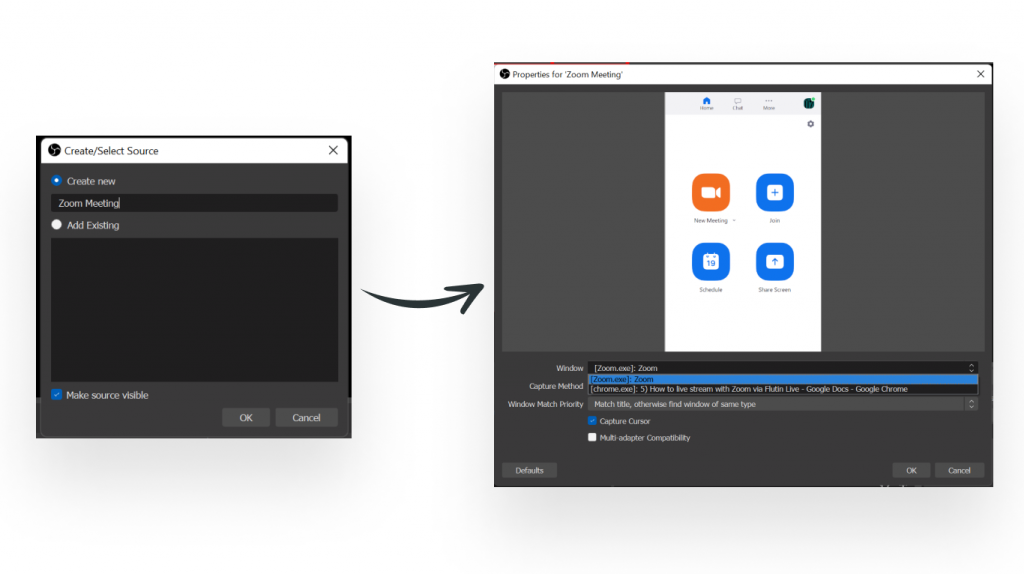Viewport: 1024px width, 574px height.
Task: Open the Window dropdown
Action: [x=782, y=368]
